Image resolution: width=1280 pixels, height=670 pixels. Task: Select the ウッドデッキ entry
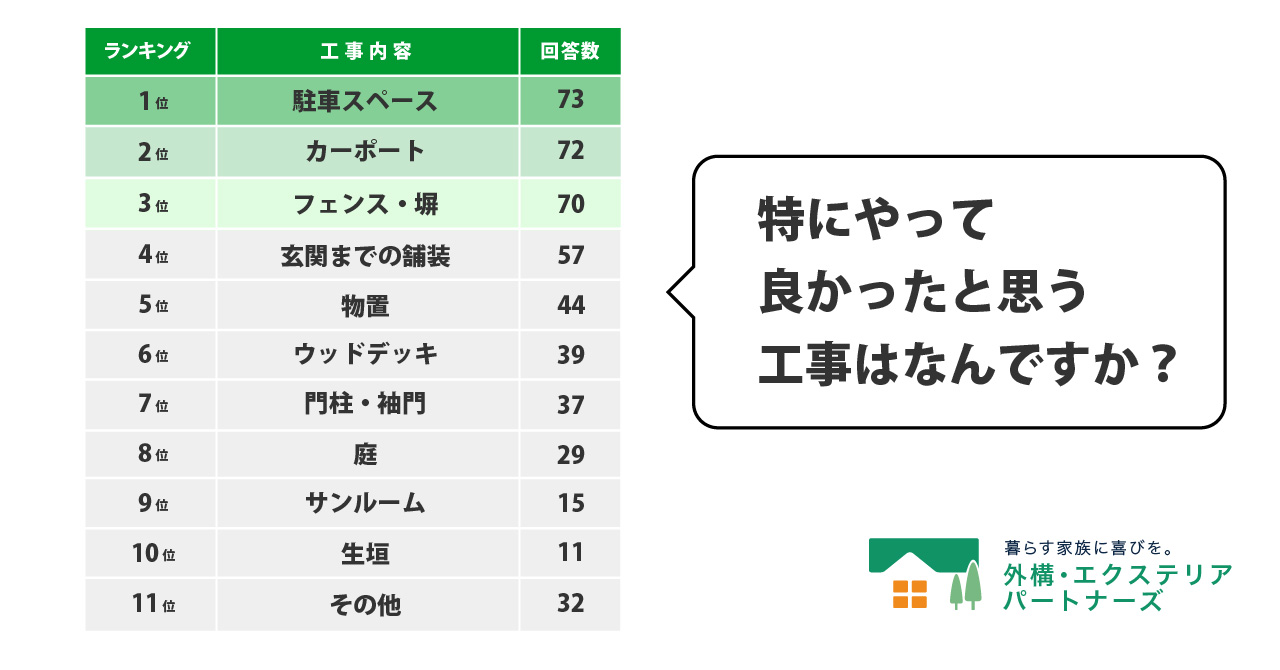click(x=367, y=355)
